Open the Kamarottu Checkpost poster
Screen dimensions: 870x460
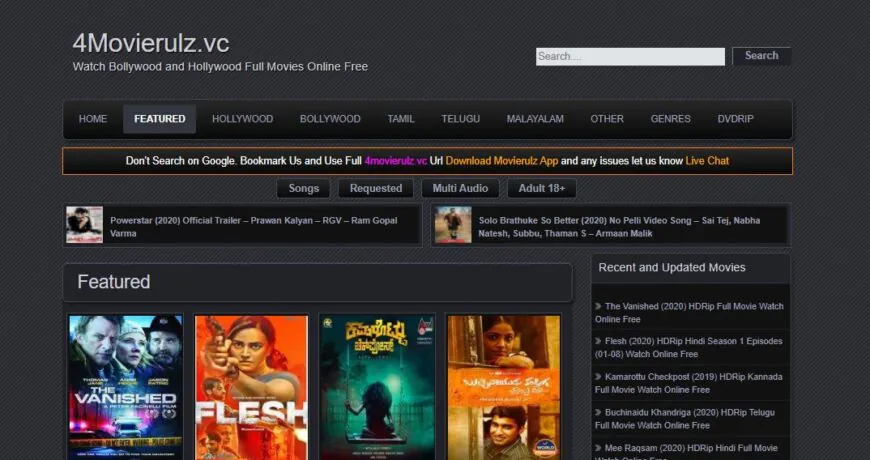coord(377,387)
